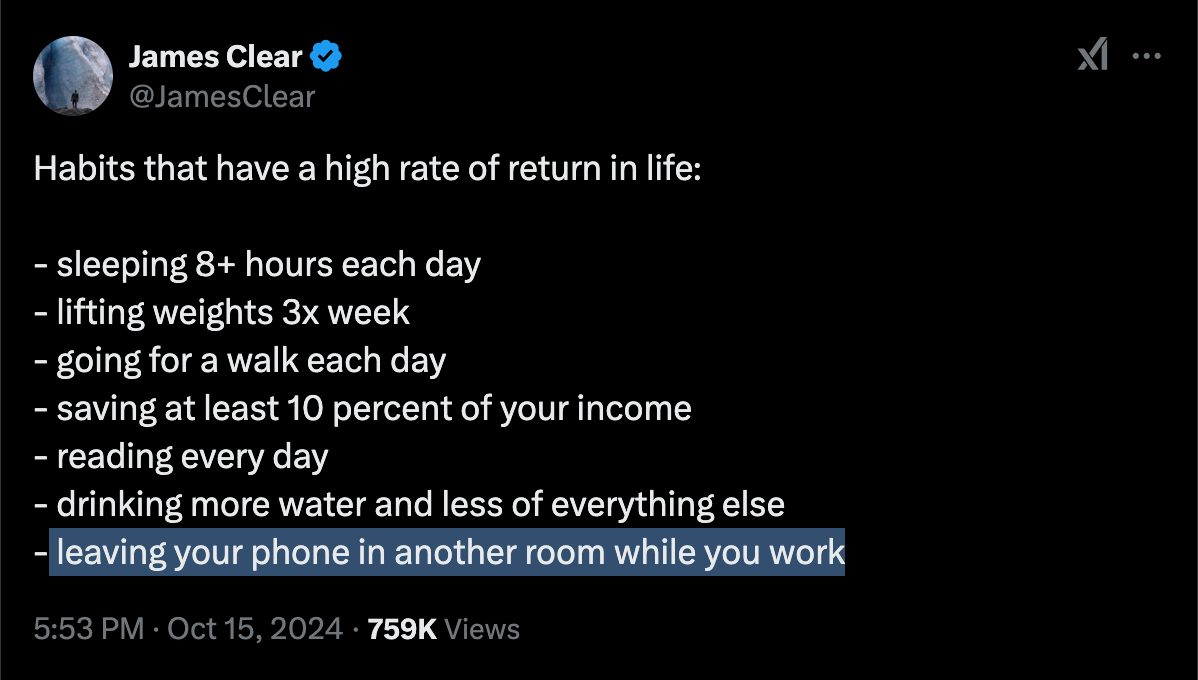Screen dimensions: 1198x680
Task: Click the 5:53 PM timestamp
Action: pos(89,629)
